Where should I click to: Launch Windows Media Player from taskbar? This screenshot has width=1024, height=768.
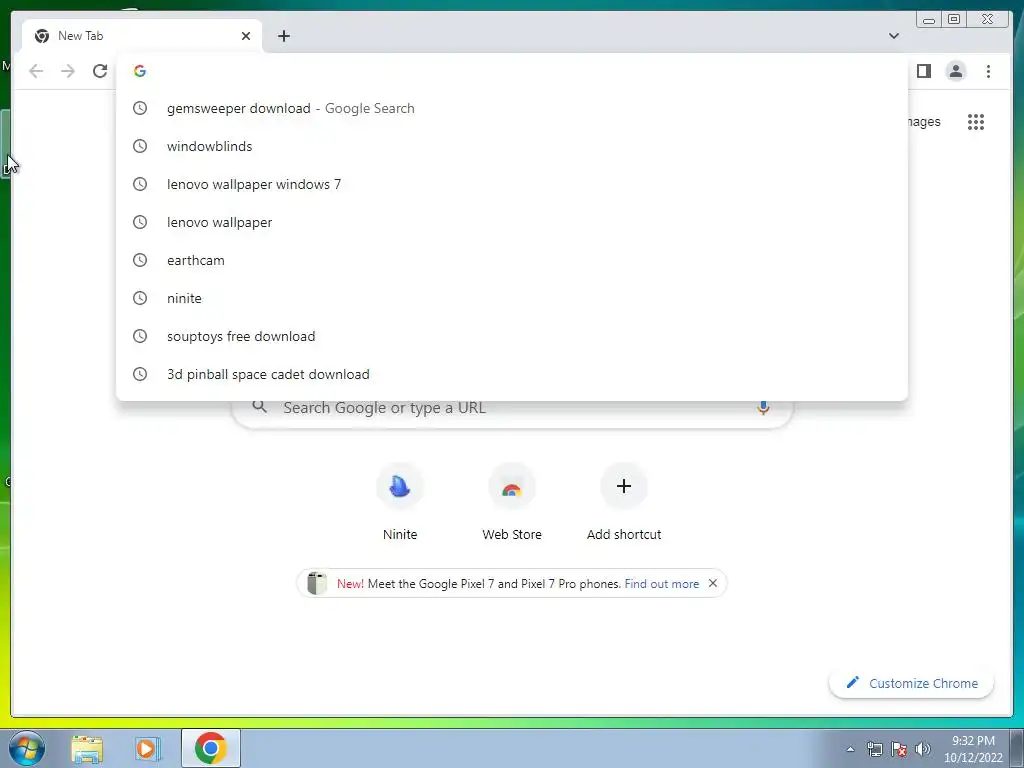point(148,748)
